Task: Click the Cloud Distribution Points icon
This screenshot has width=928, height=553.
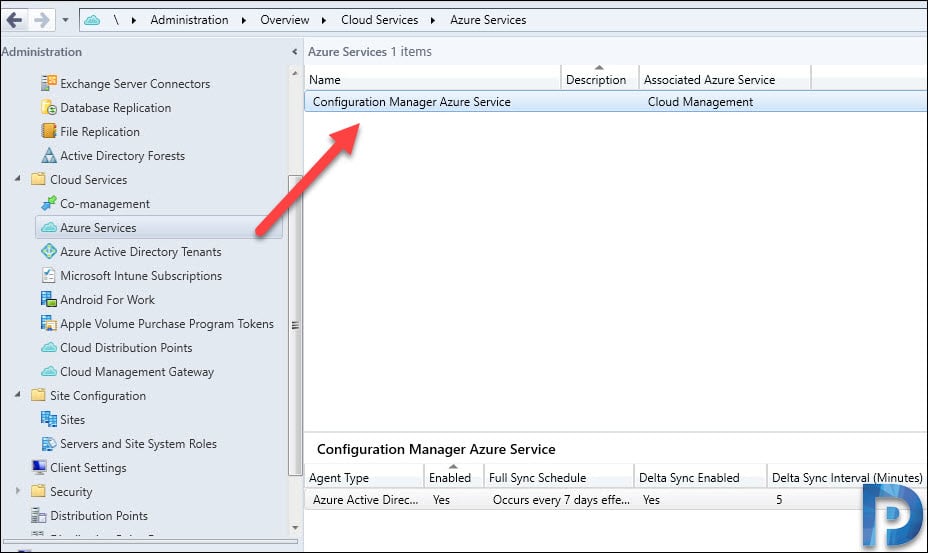Action: 49,348
